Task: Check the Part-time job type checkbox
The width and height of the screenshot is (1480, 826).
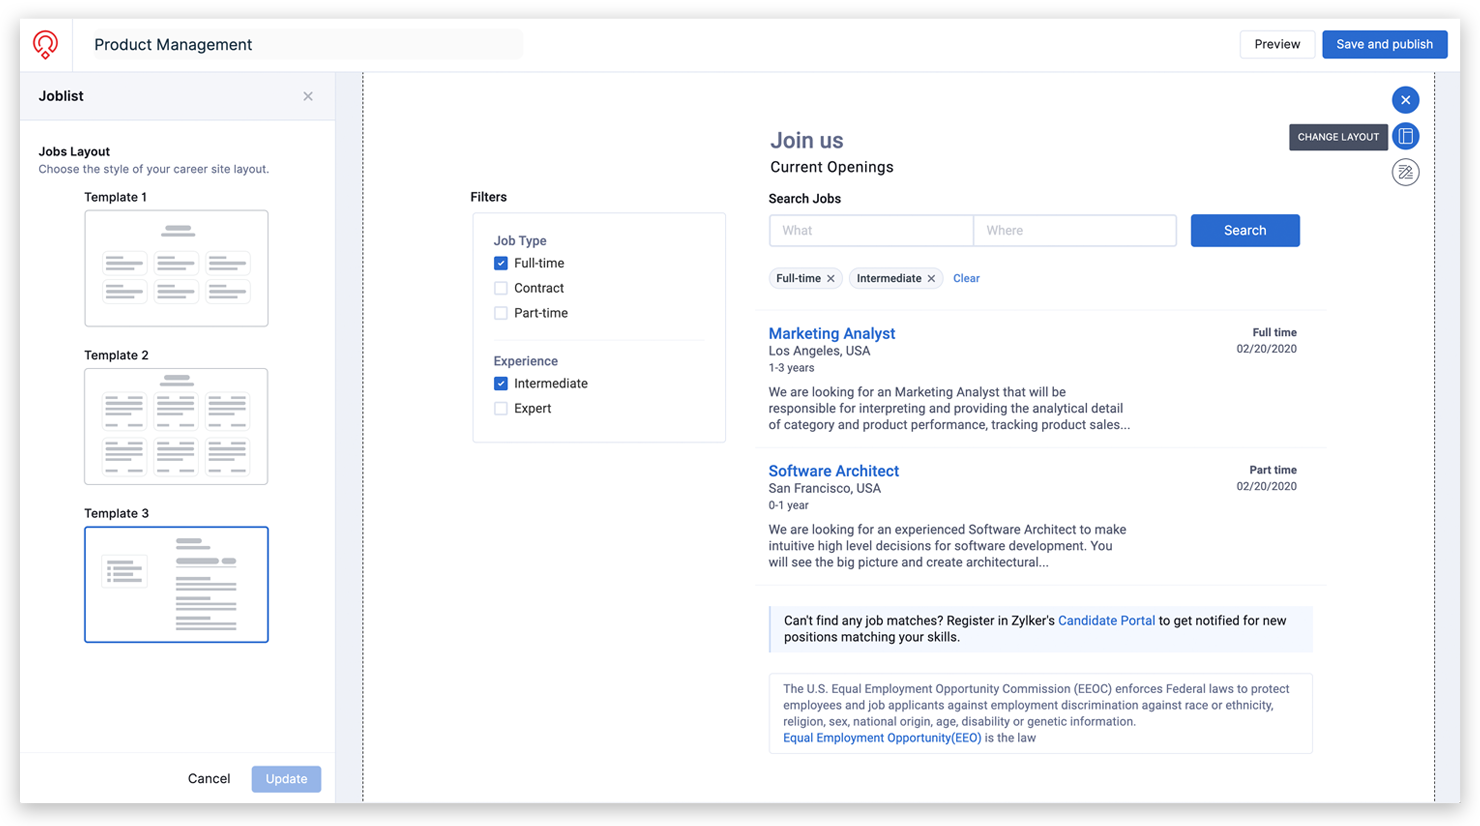Action: coord(501,313)
